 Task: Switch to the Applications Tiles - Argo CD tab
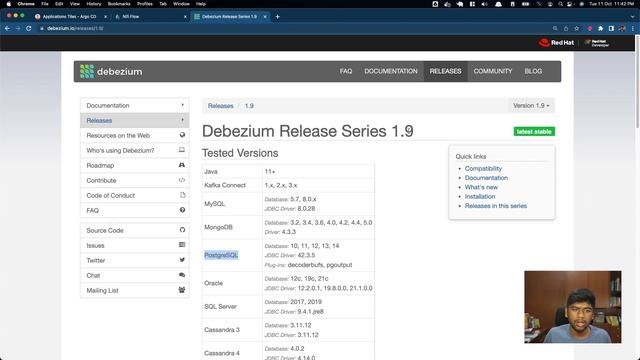[x=70, y=17]
